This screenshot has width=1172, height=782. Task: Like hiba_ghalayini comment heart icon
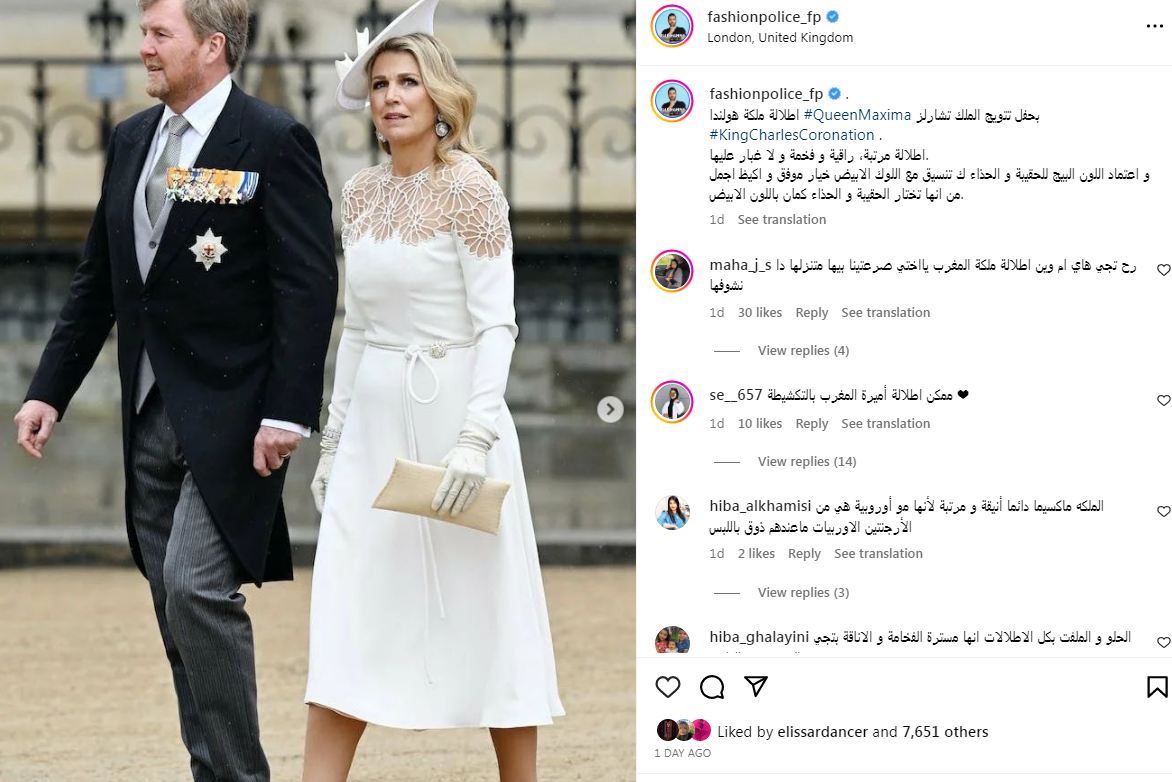[1164, 642]
